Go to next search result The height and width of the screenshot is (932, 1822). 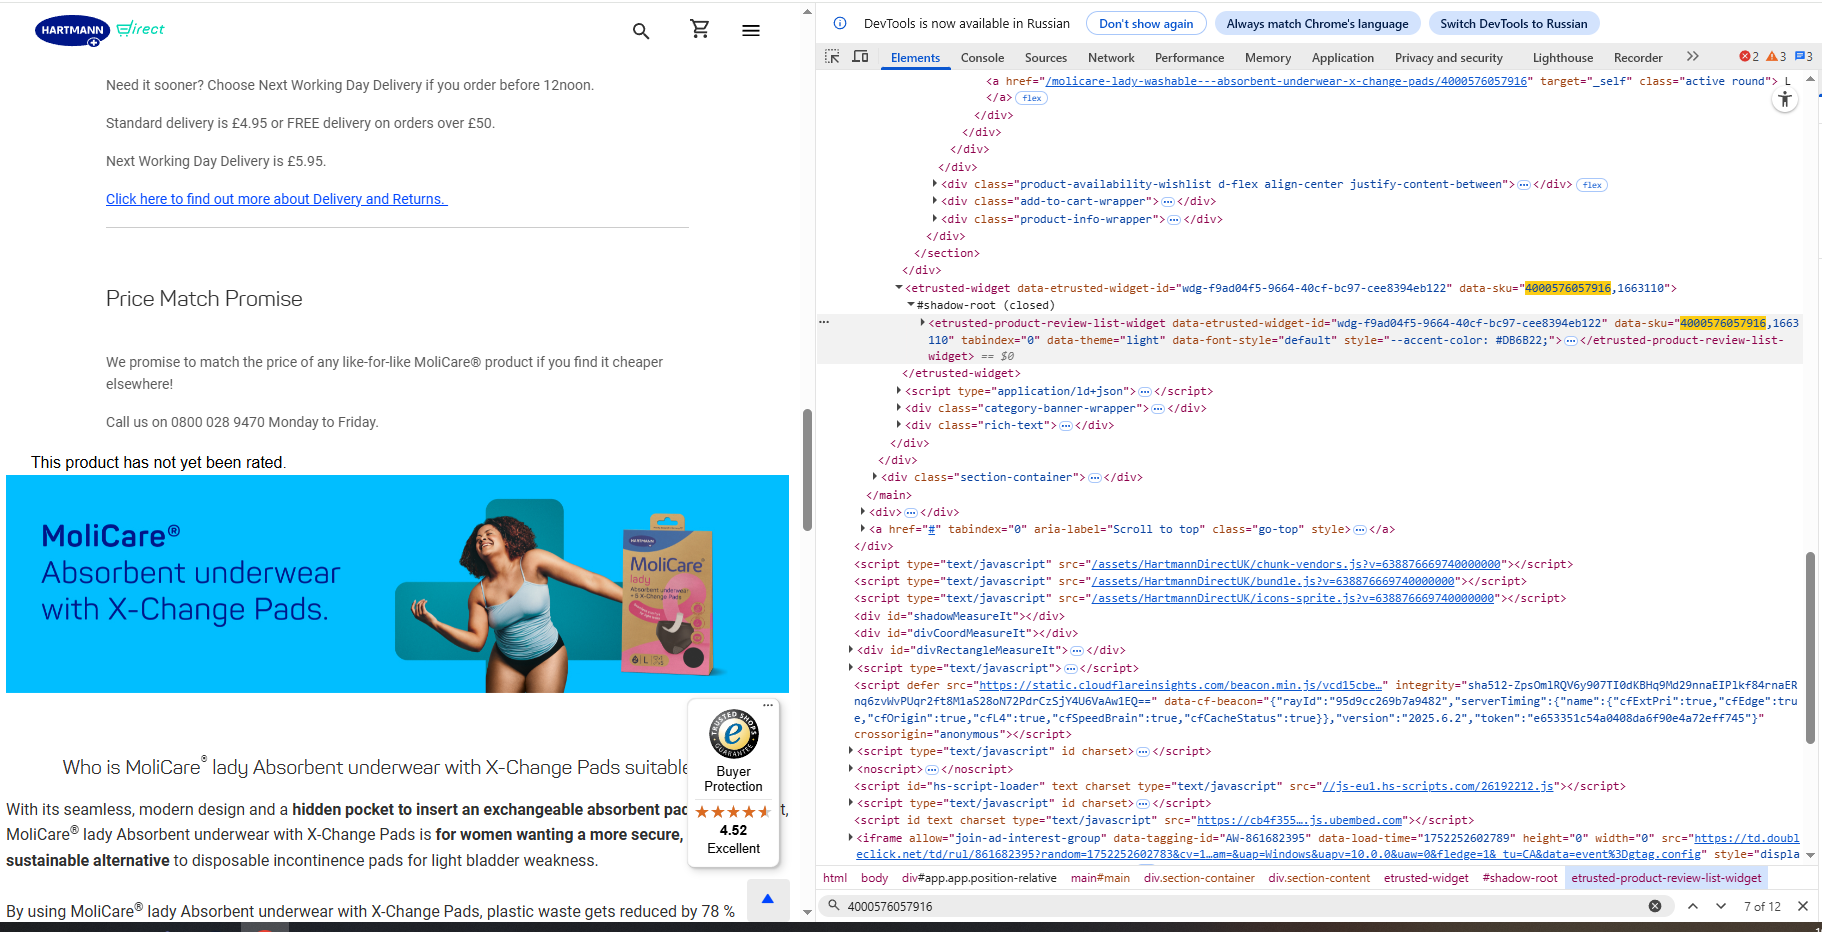1721,906
